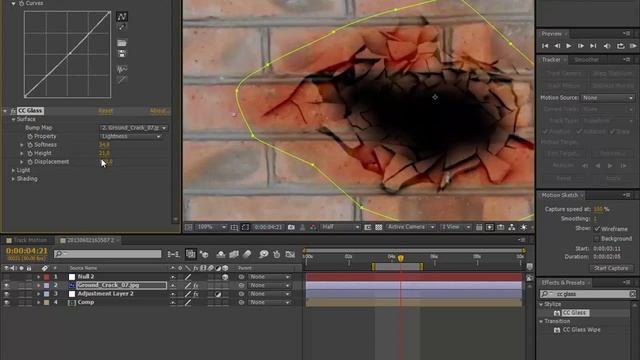Open Property dropdown set to Lightness
640x360 pixels.
coord(131,136)
